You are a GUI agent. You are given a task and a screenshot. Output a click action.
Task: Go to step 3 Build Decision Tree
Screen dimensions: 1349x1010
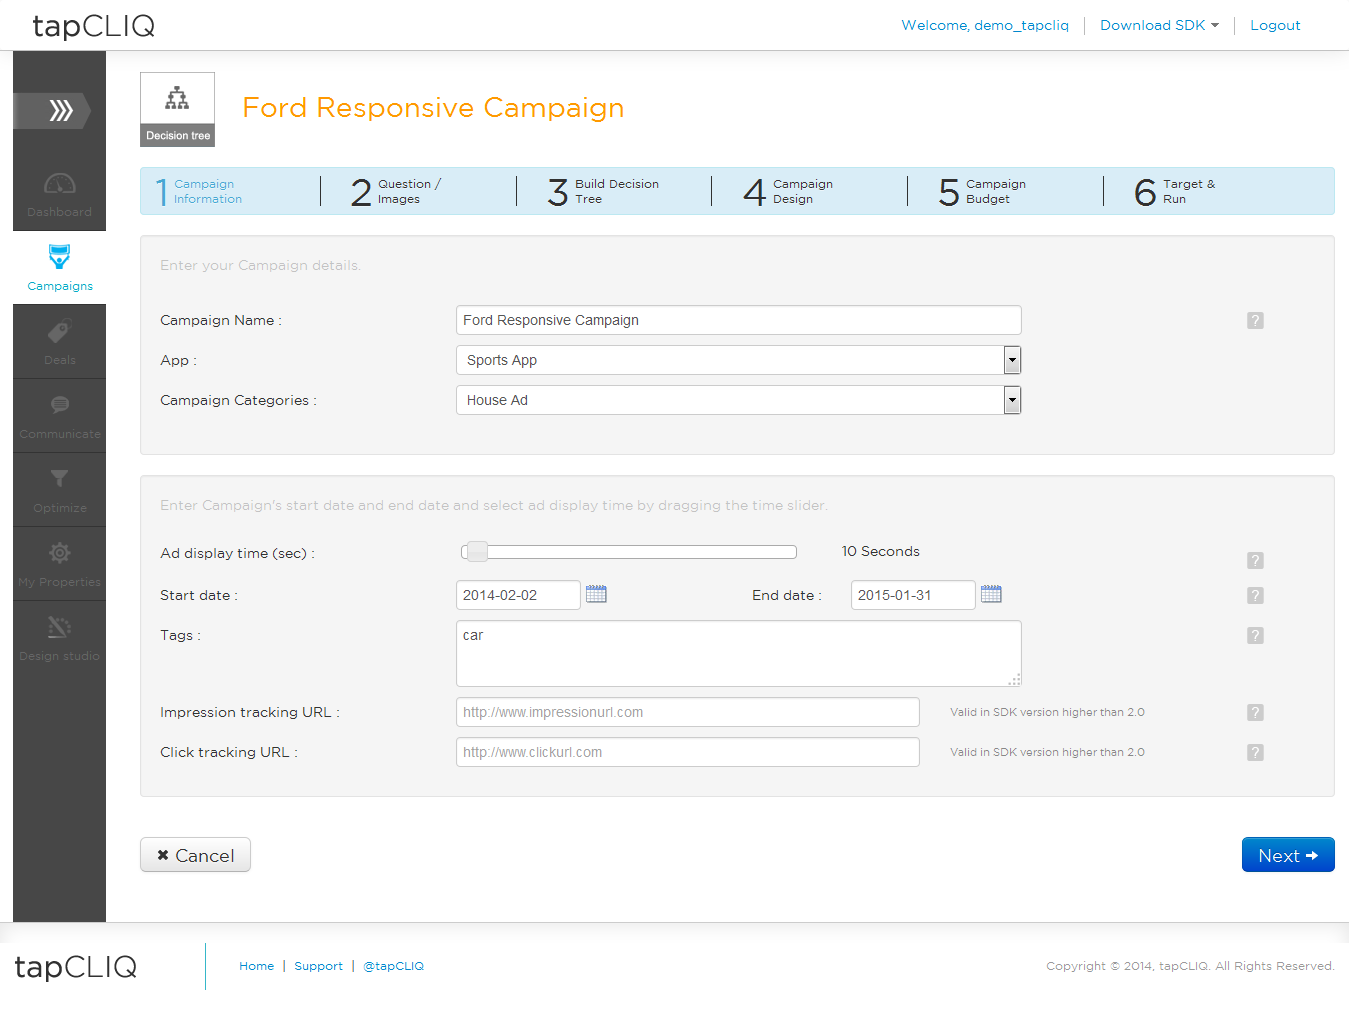603,191
